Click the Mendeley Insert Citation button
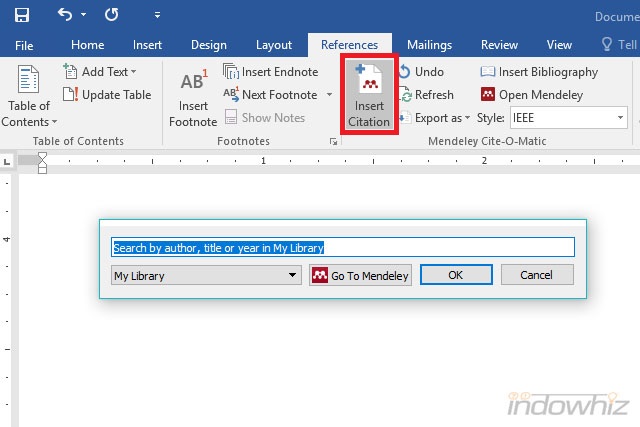The width and height of the screenshot is (640, 427). tap(369, 95)
